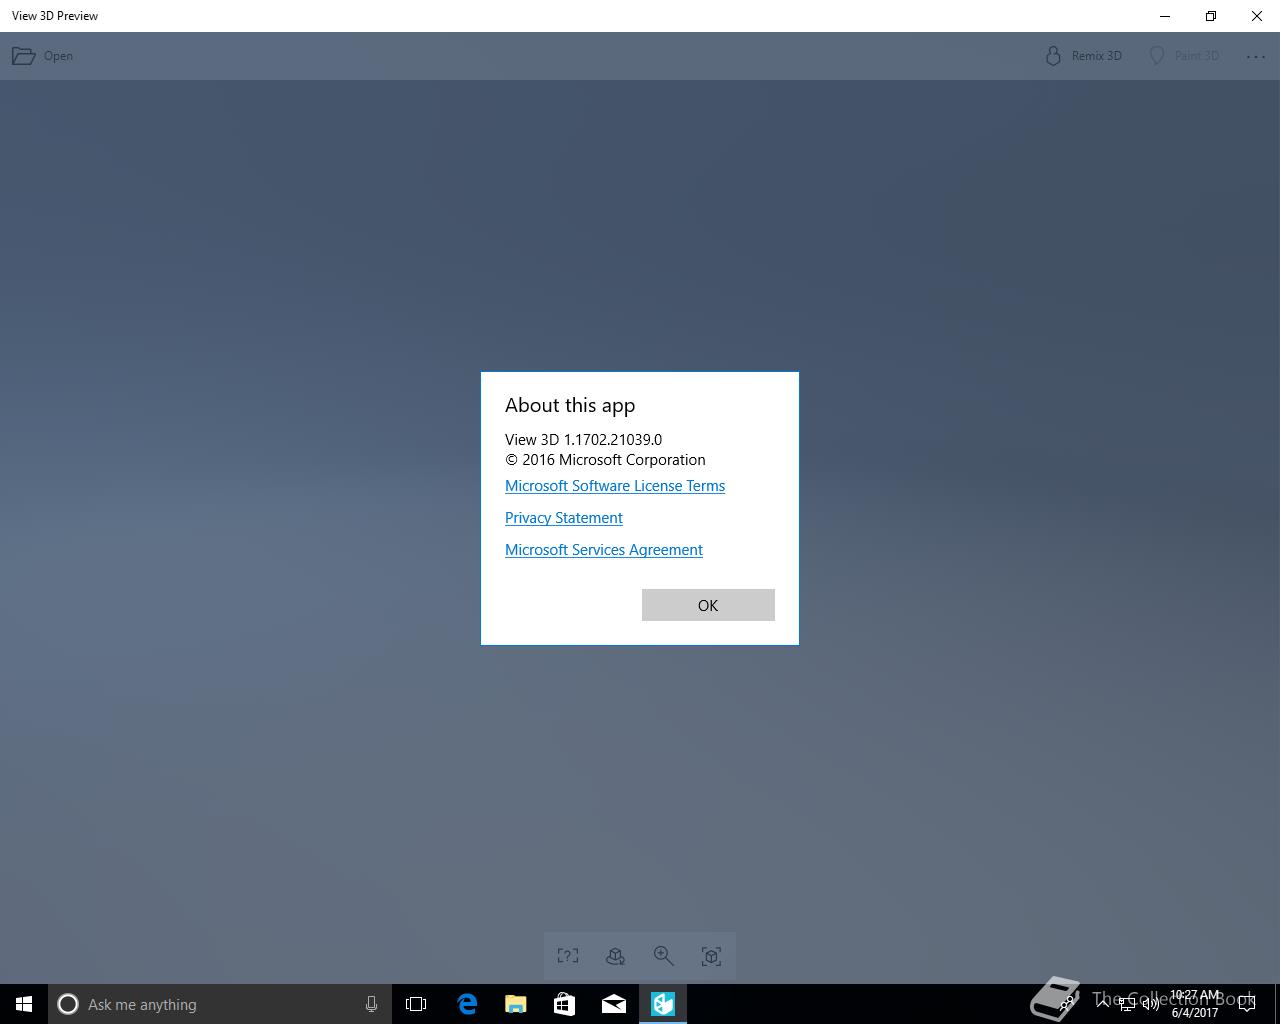Image resolution: width=1280 pixels, height=1024 pixels.
Task: Click the Cortana microphone icon
Action: (371, 1004)
